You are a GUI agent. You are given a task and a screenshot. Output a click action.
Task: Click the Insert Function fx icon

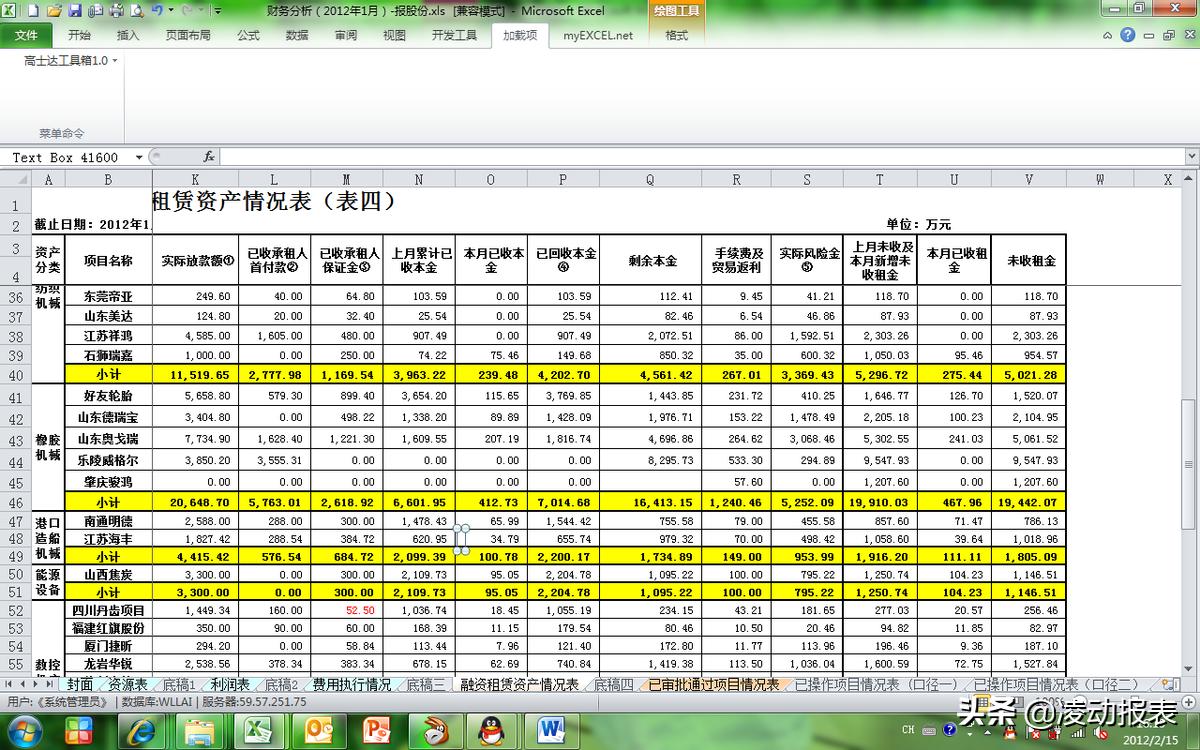click(207, 157)
